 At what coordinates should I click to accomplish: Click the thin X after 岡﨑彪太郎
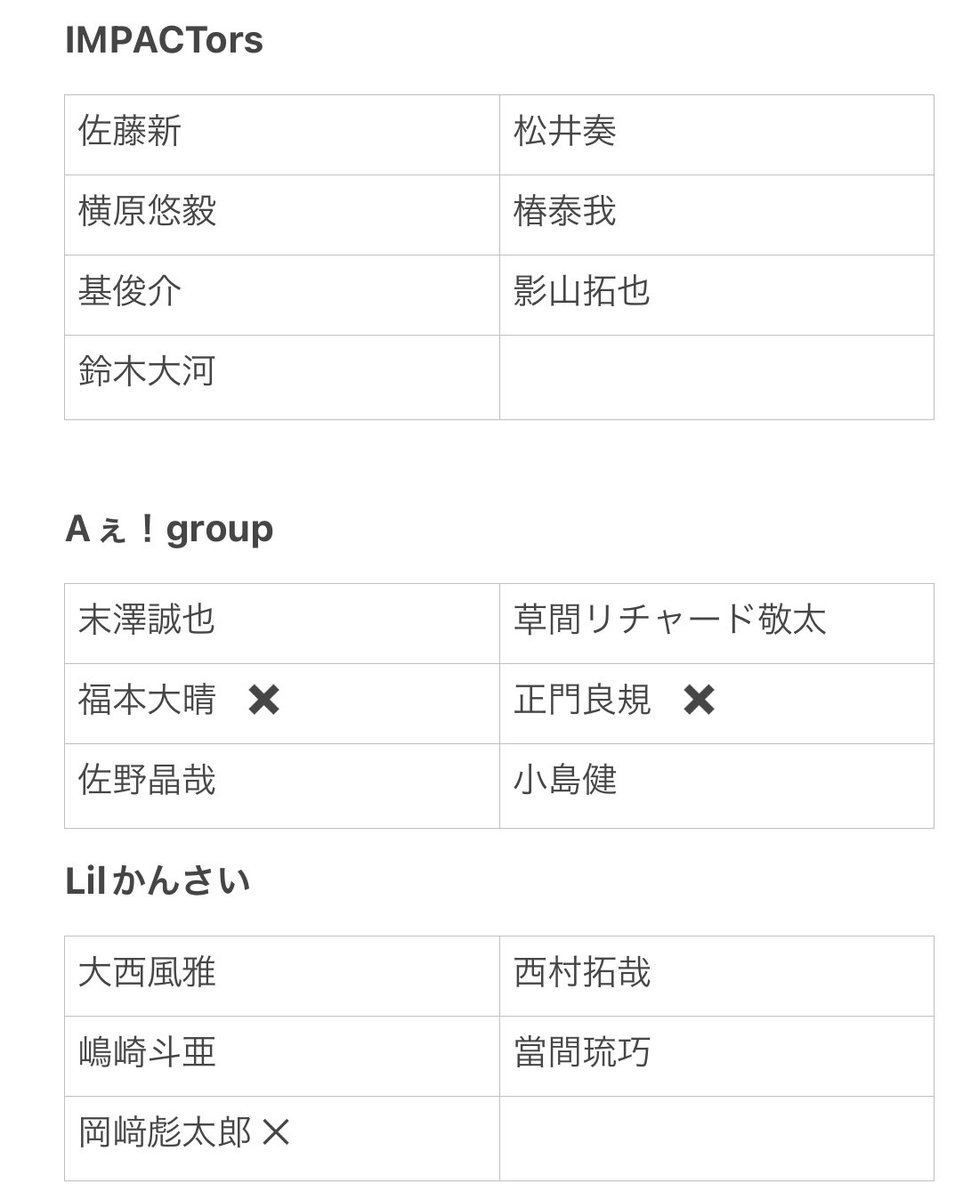pyautogui.click(x=276, y=1133)
